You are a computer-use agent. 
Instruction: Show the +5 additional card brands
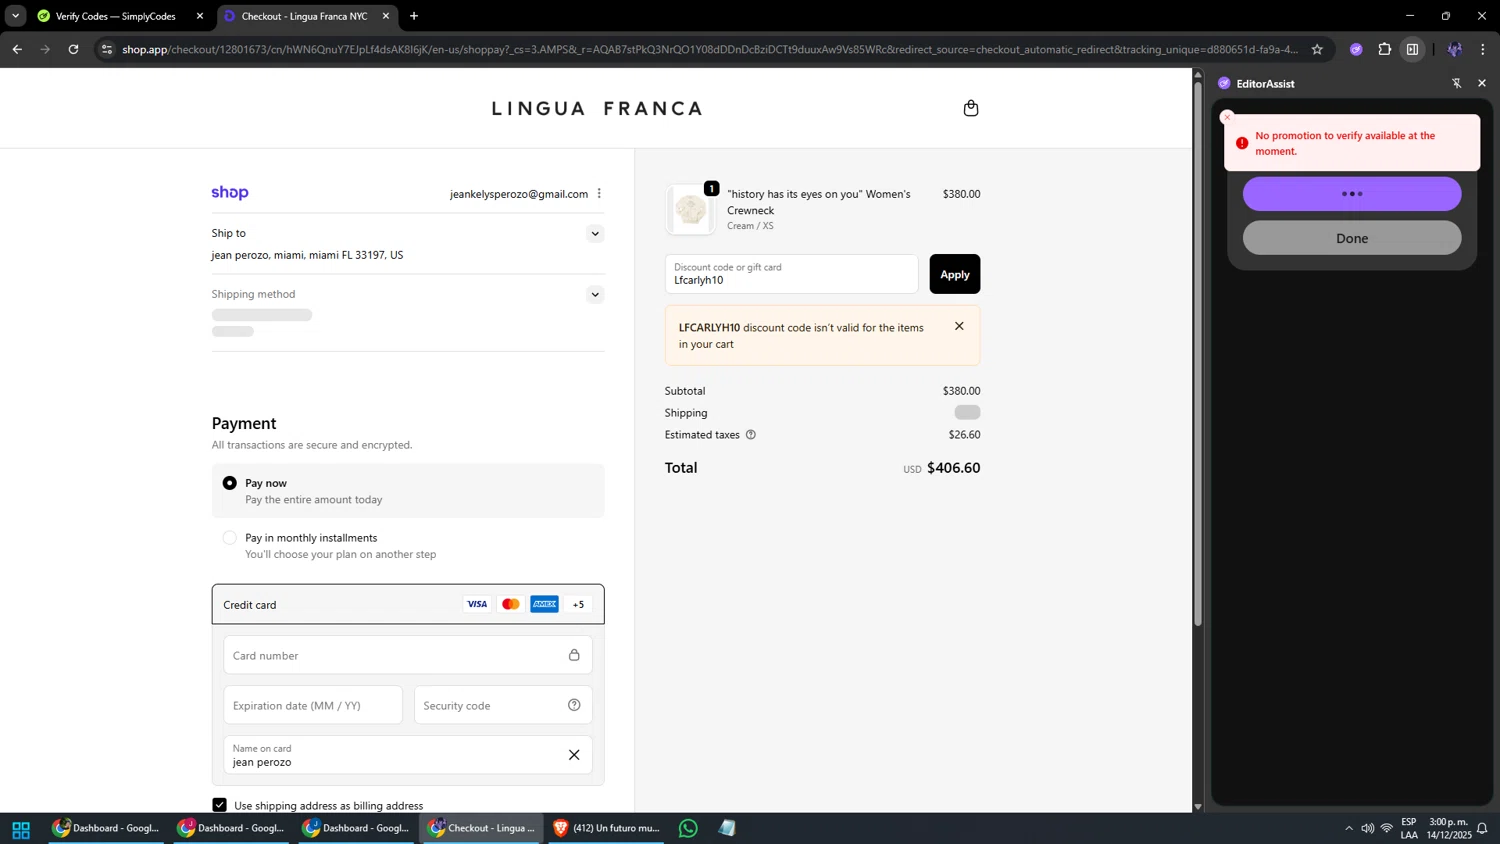pos(578,604)
